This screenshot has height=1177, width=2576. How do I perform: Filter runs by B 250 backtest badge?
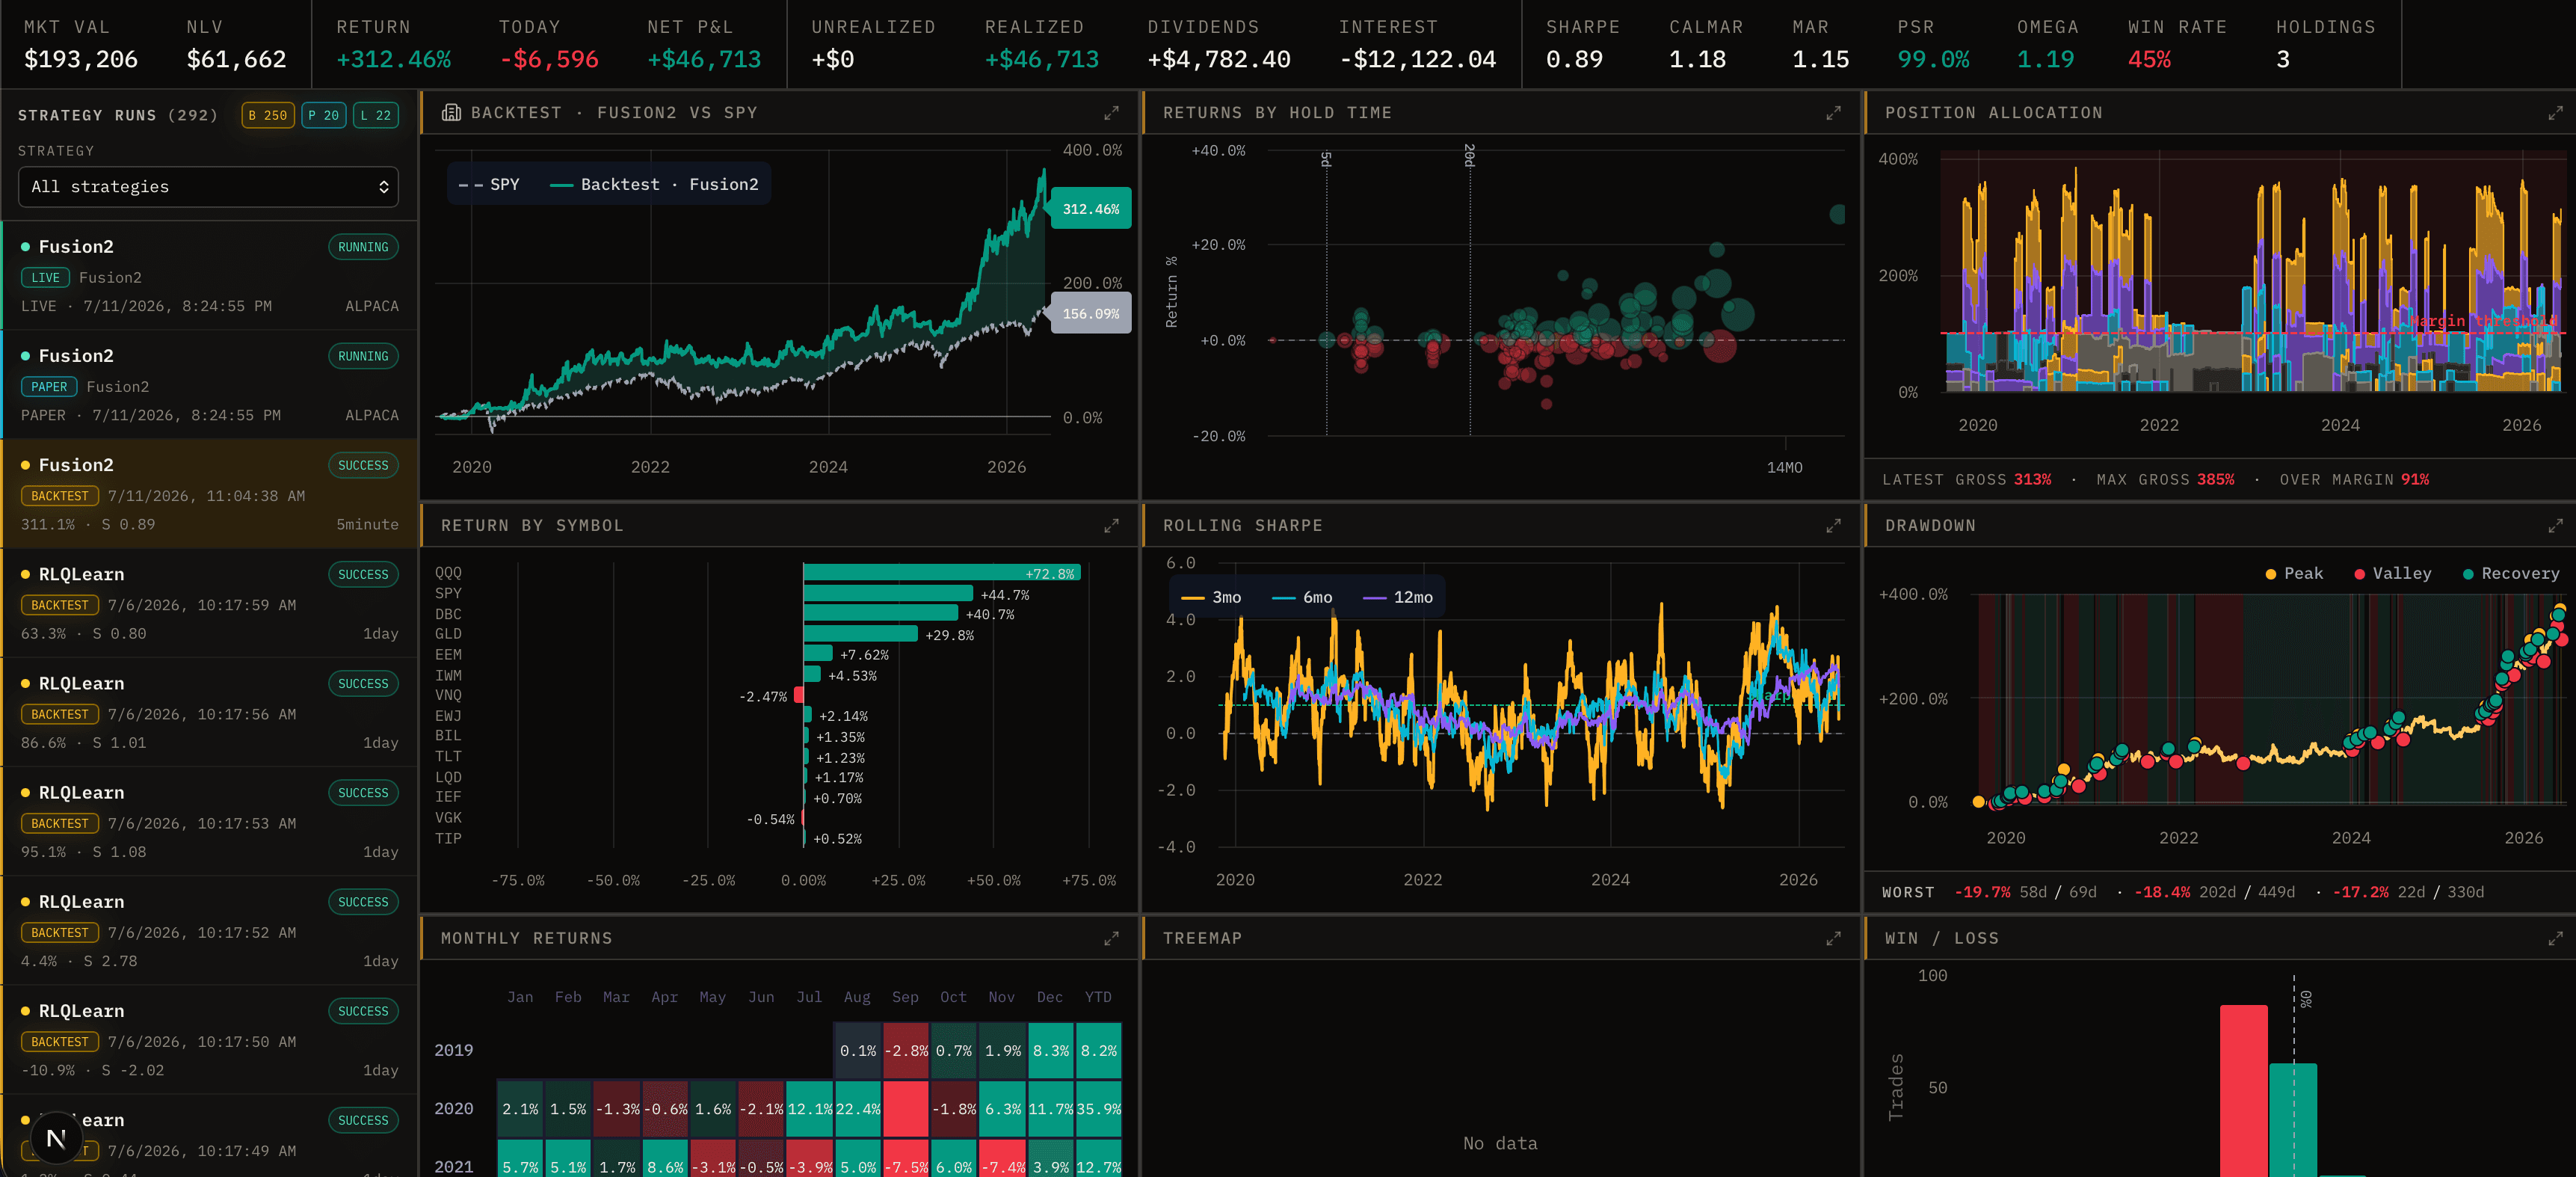coord(268,115)
